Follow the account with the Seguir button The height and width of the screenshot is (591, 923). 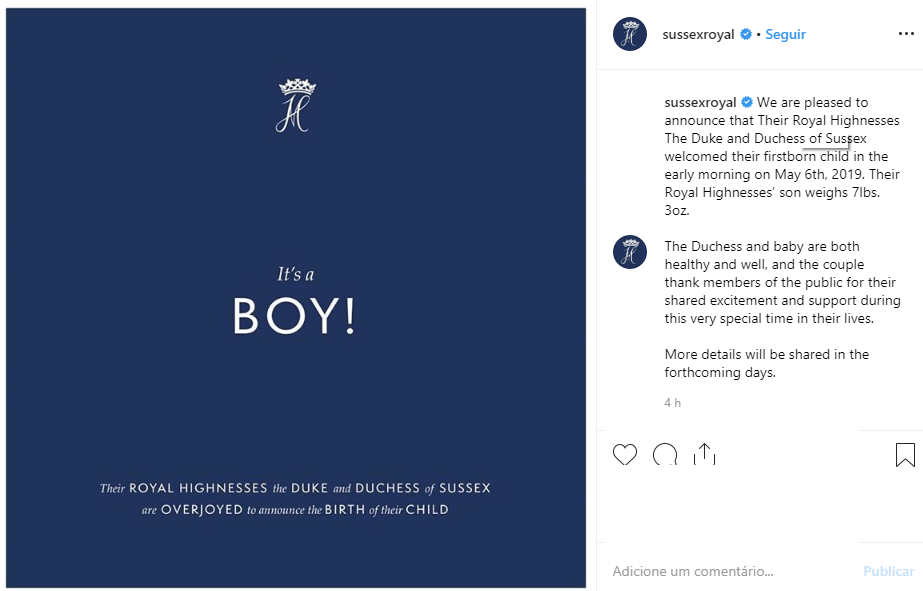point(786,34)
